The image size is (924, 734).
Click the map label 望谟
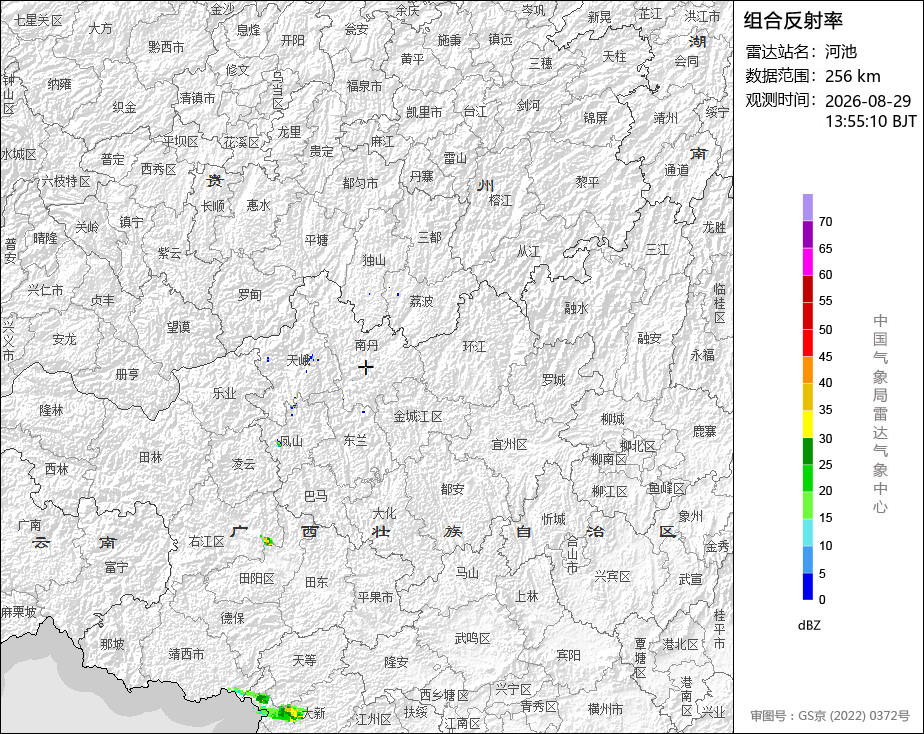(x=178, y=326)
